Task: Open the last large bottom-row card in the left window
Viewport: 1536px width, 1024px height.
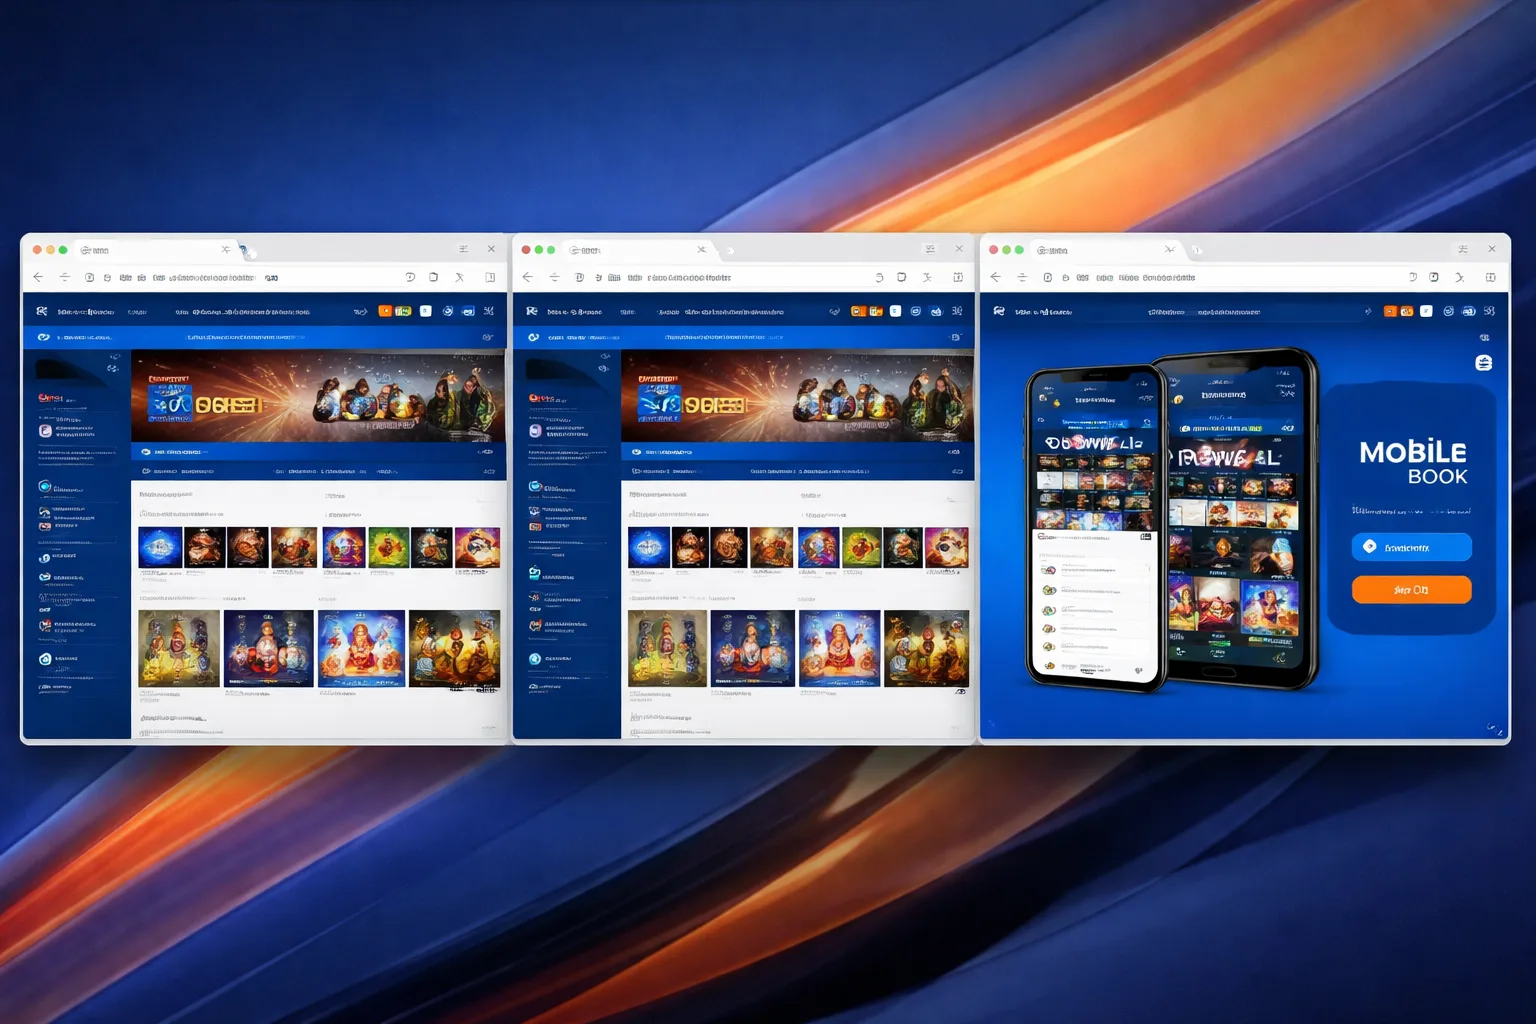Action: pyautogui.click(x=454, y=649)
